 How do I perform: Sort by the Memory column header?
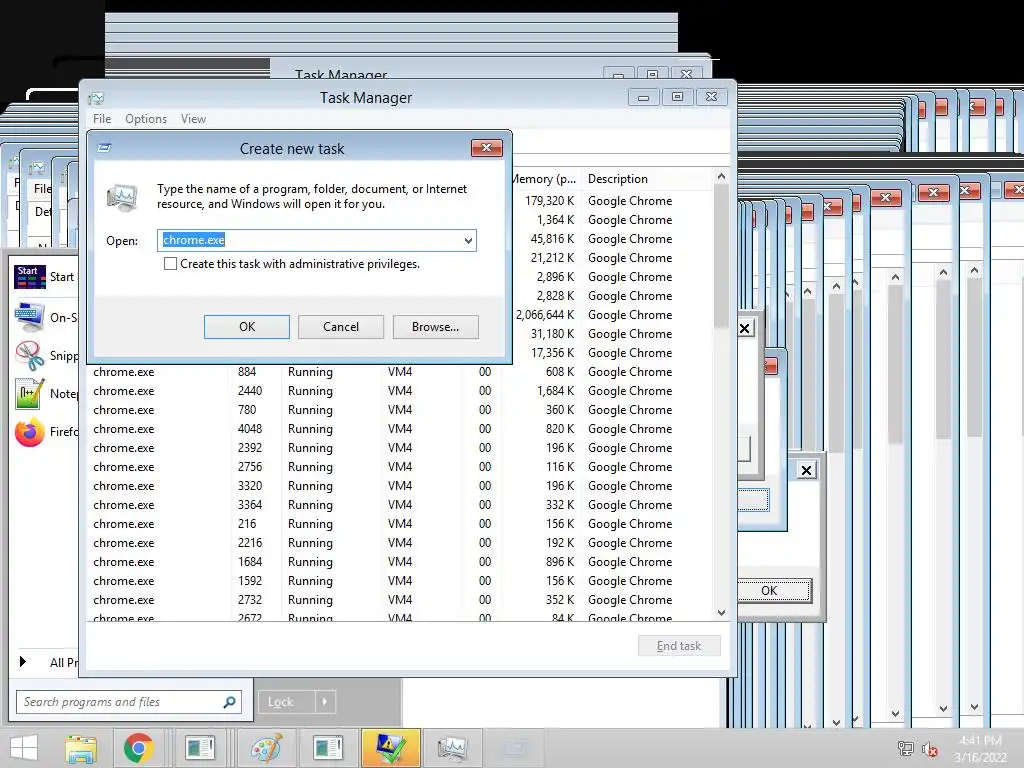tap(543, 179)
